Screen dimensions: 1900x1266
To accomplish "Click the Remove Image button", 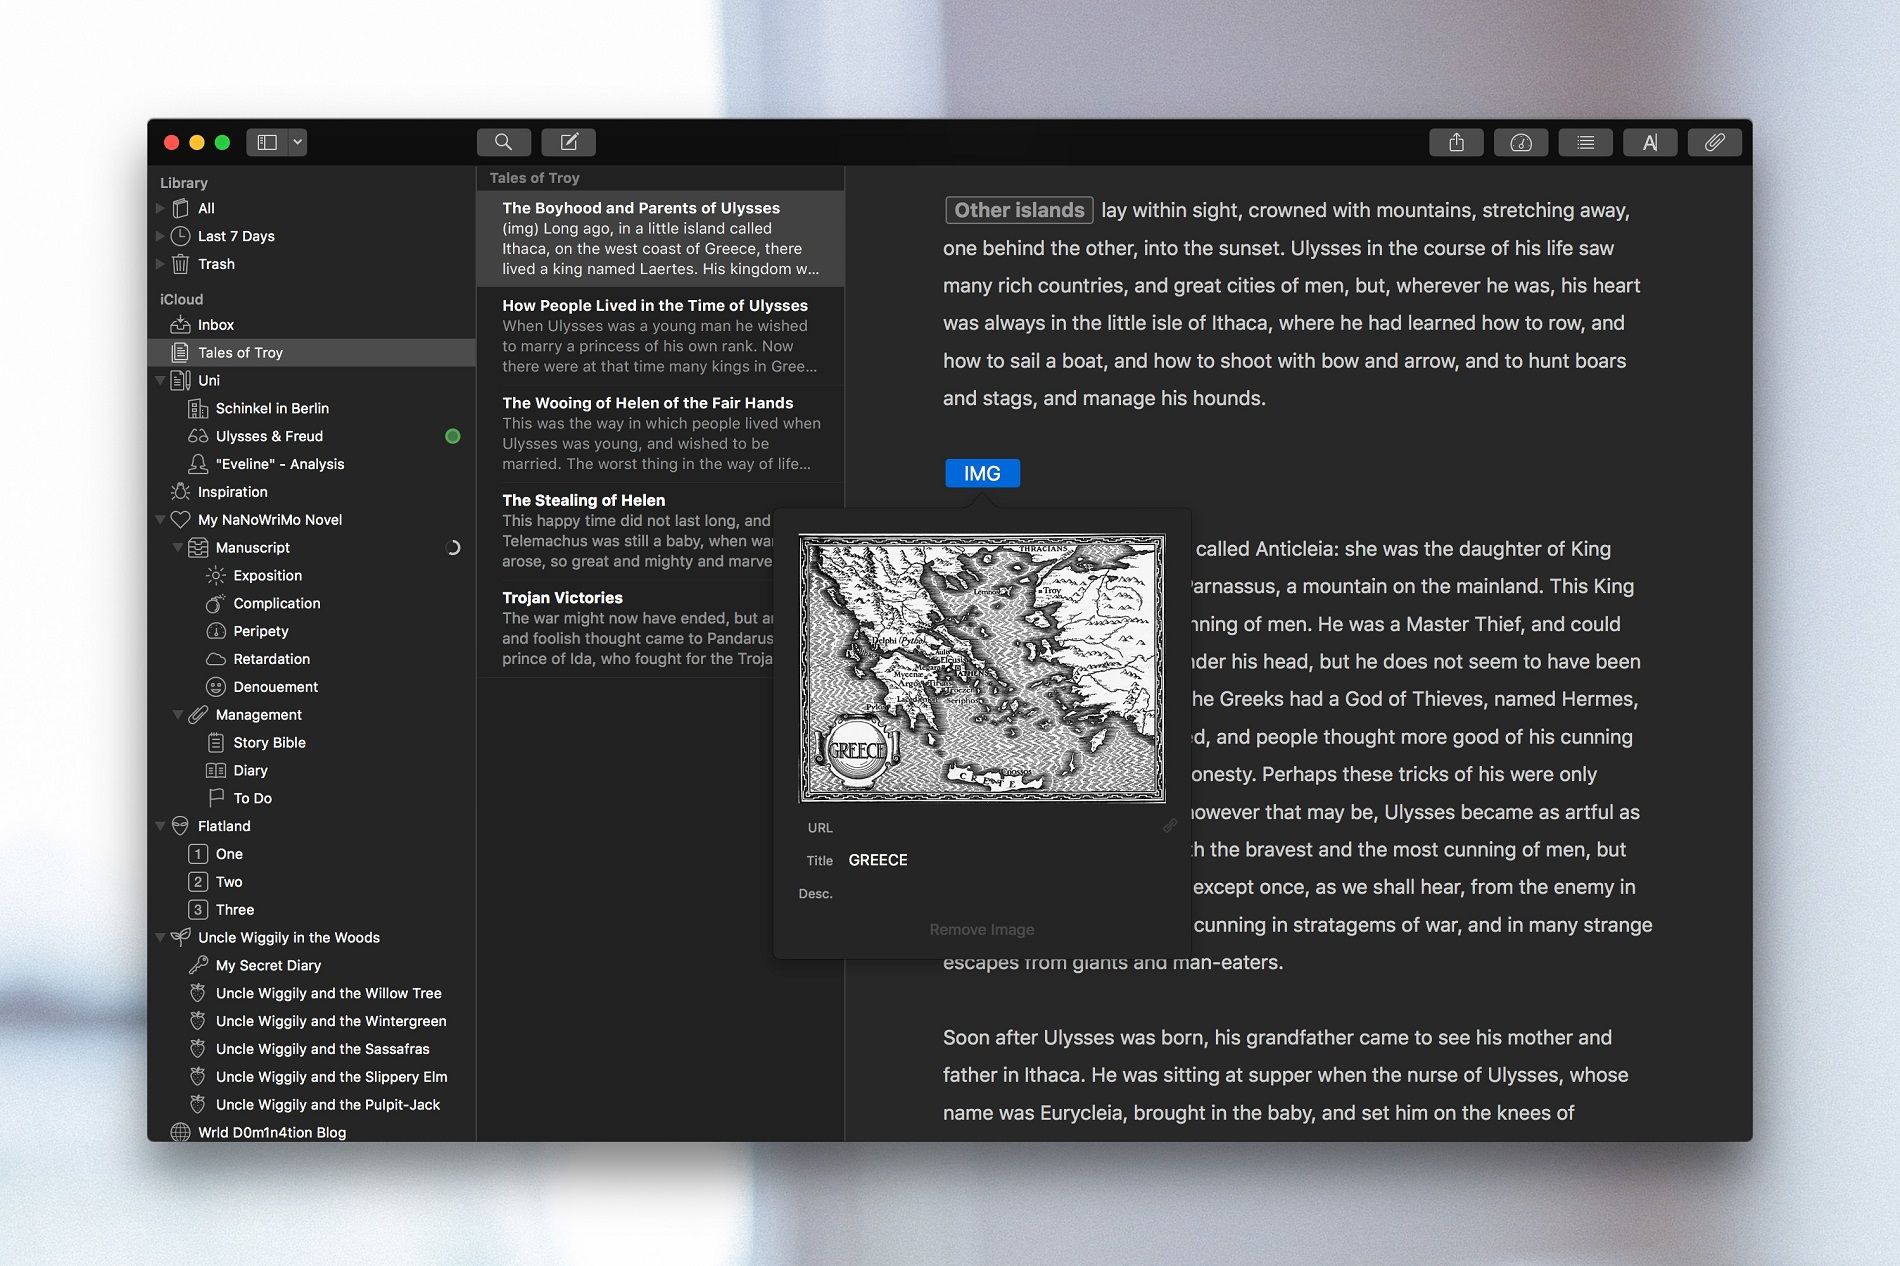I will coord(981,930).
